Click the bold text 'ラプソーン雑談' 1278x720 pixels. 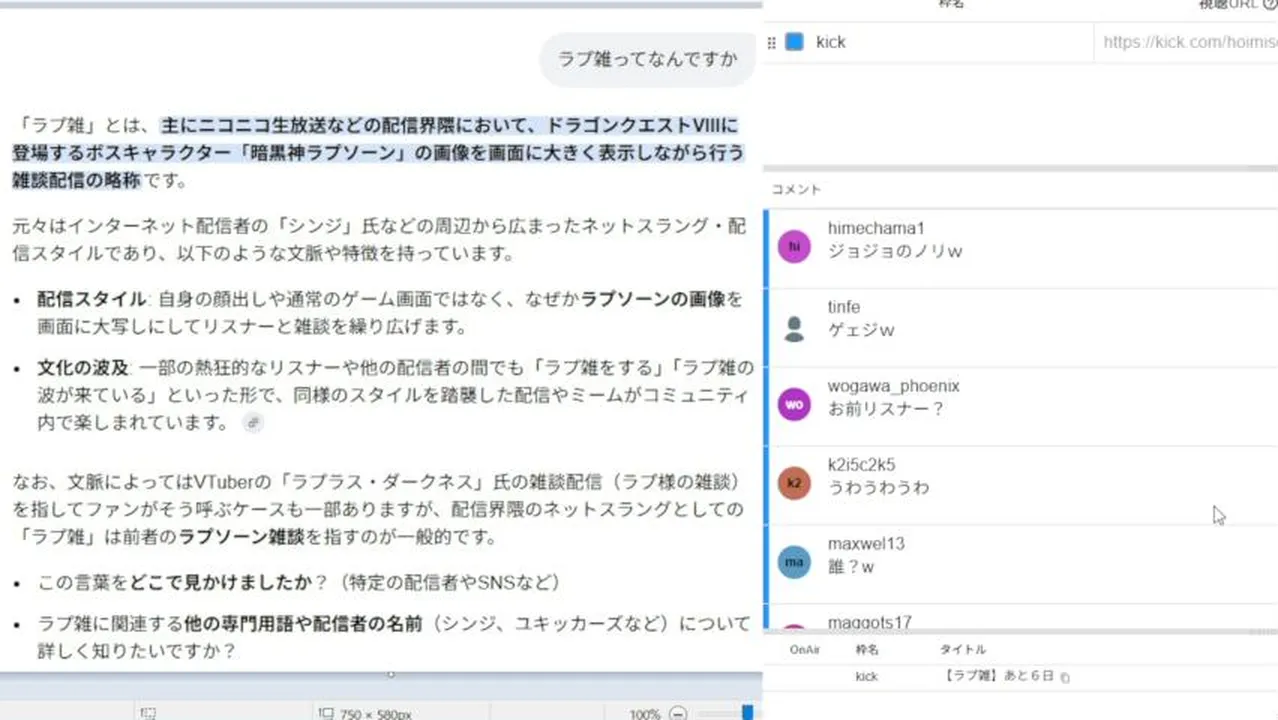(x=242, y=536)
